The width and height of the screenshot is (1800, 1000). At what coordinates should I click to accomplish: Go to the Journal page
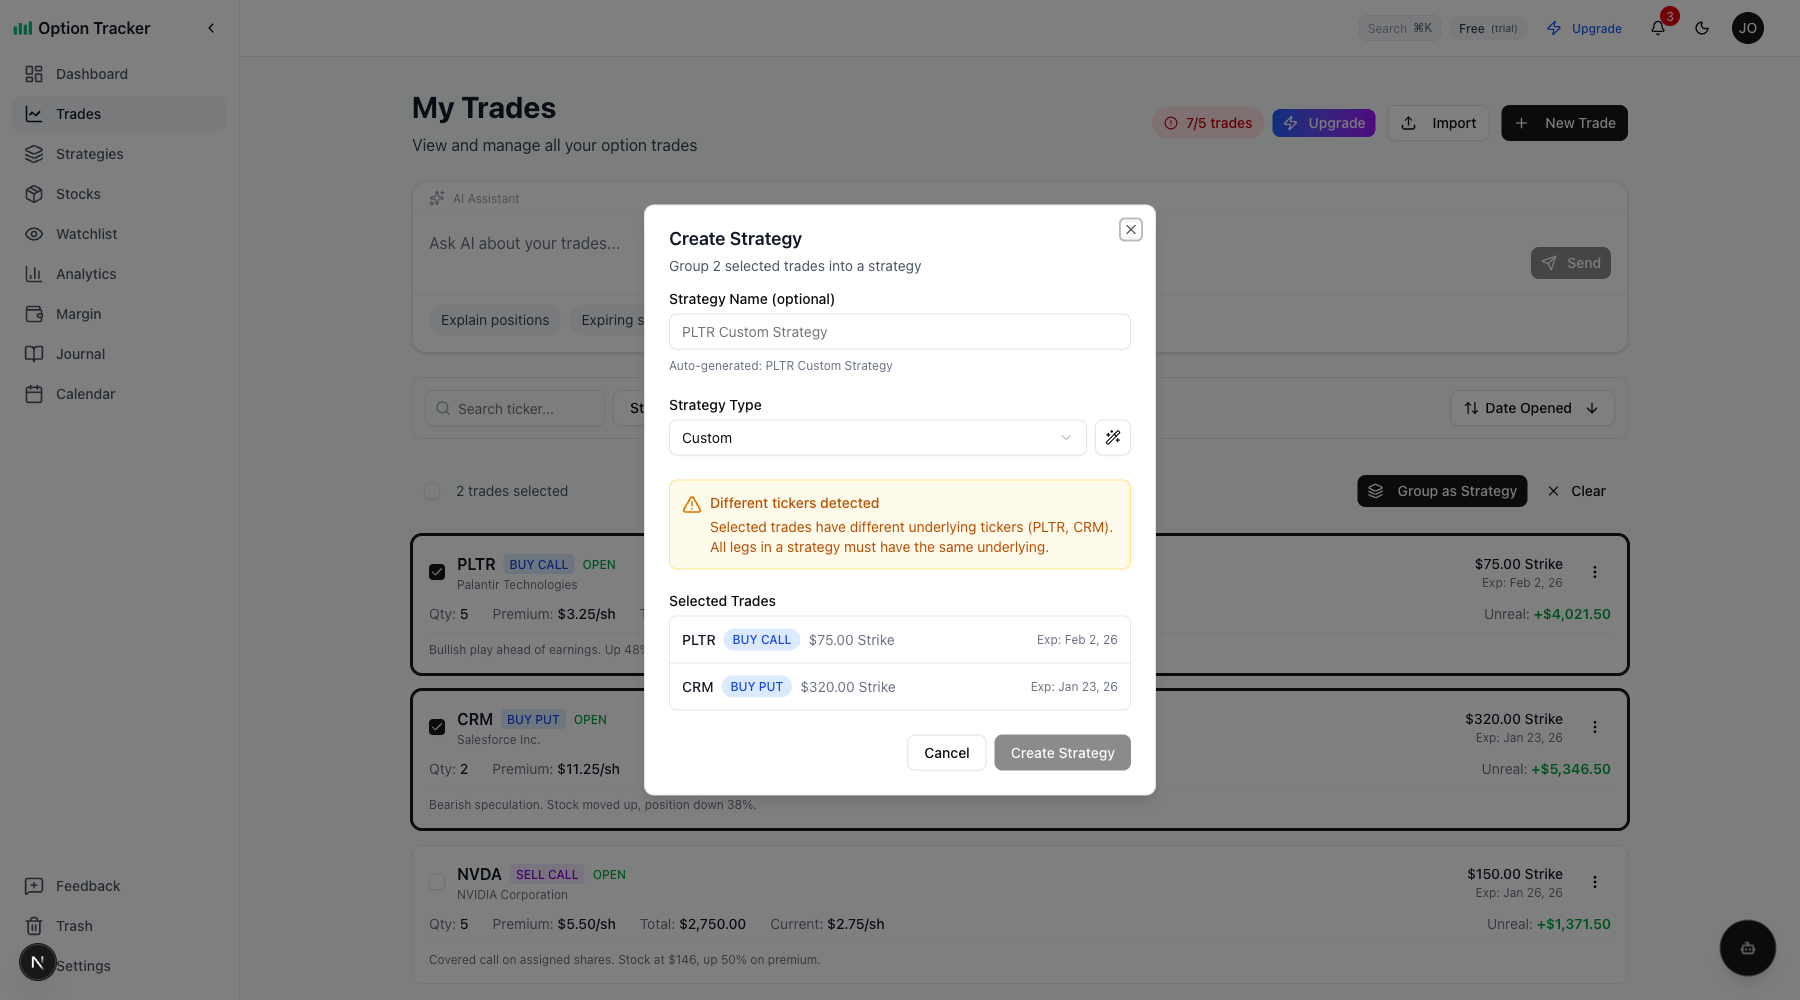(79, 353)
